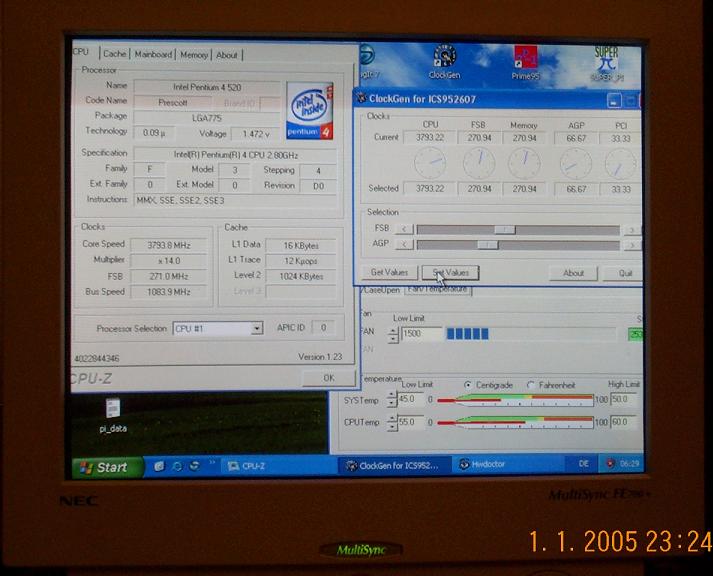Image resolution: width=713 pixels, height=576 pixels.
Task: Click the SYSTemp low limit 45.0 field
Action: click(x=410, y=399)
